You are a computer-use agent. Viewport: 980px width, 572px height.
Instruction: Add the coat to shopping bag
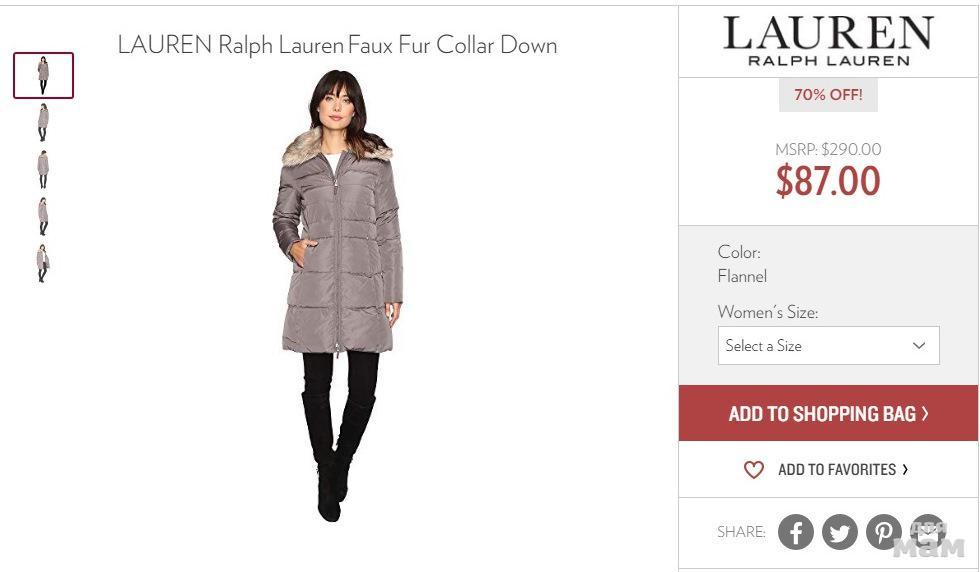pos(828,413)
